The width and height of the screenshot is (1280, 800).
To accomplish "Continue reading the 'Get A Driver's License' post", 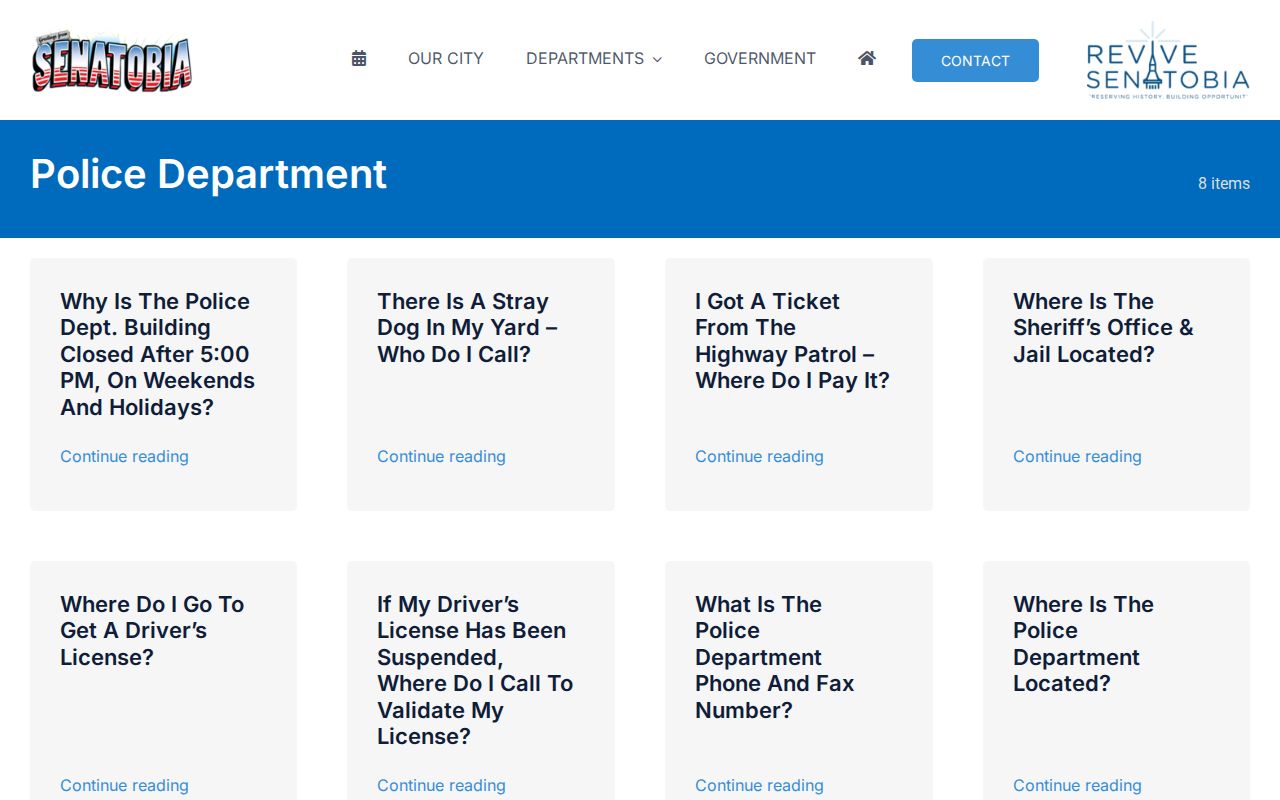I will (x=124, y=786).
